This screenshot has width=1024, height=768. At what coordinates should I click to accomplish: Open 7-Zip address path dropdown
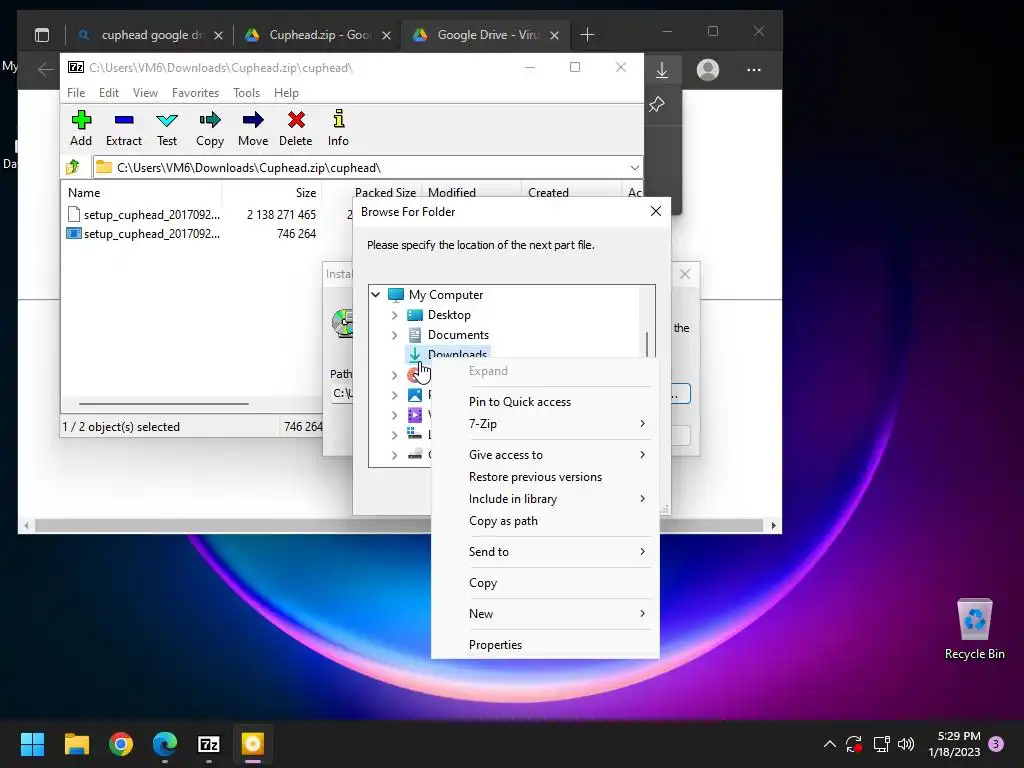coord(634,168)
